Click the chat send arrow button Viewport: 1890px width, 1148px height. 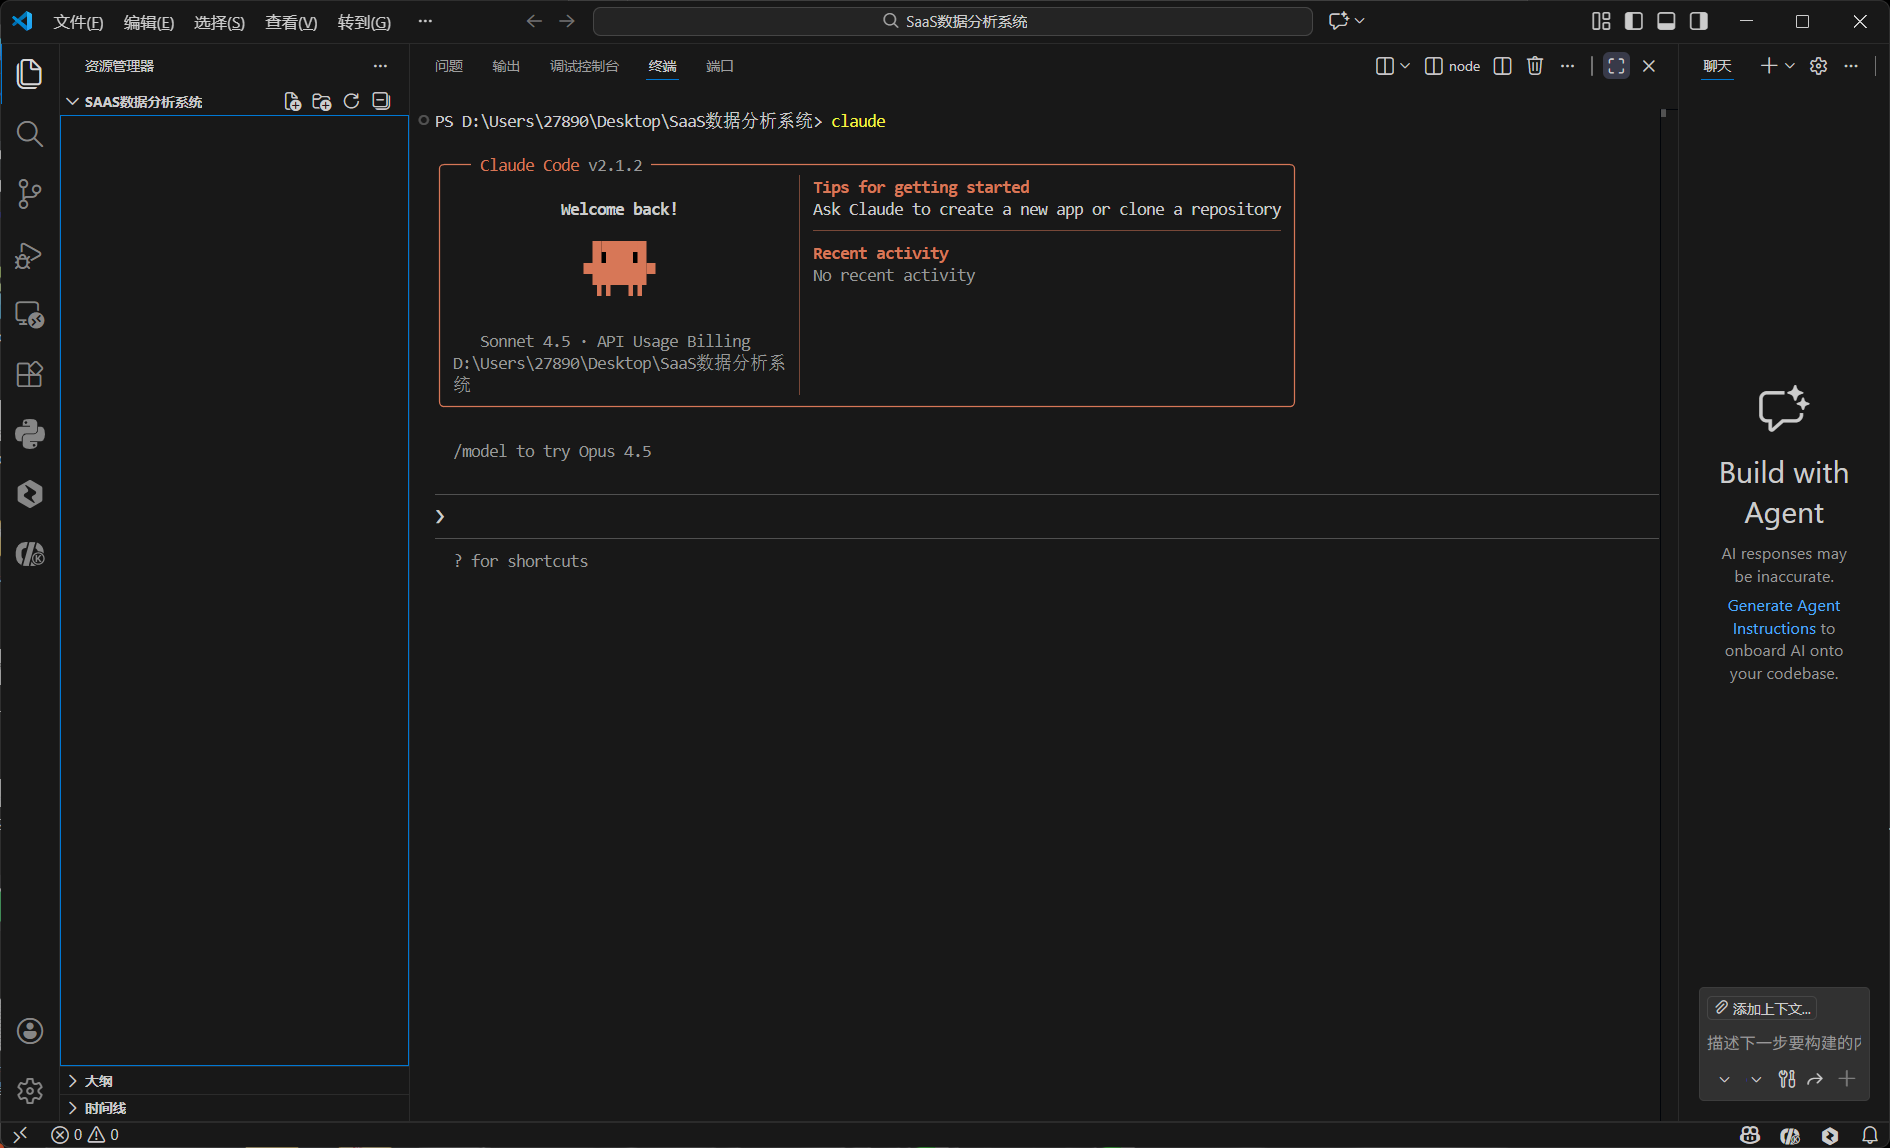(1815, 1079)
